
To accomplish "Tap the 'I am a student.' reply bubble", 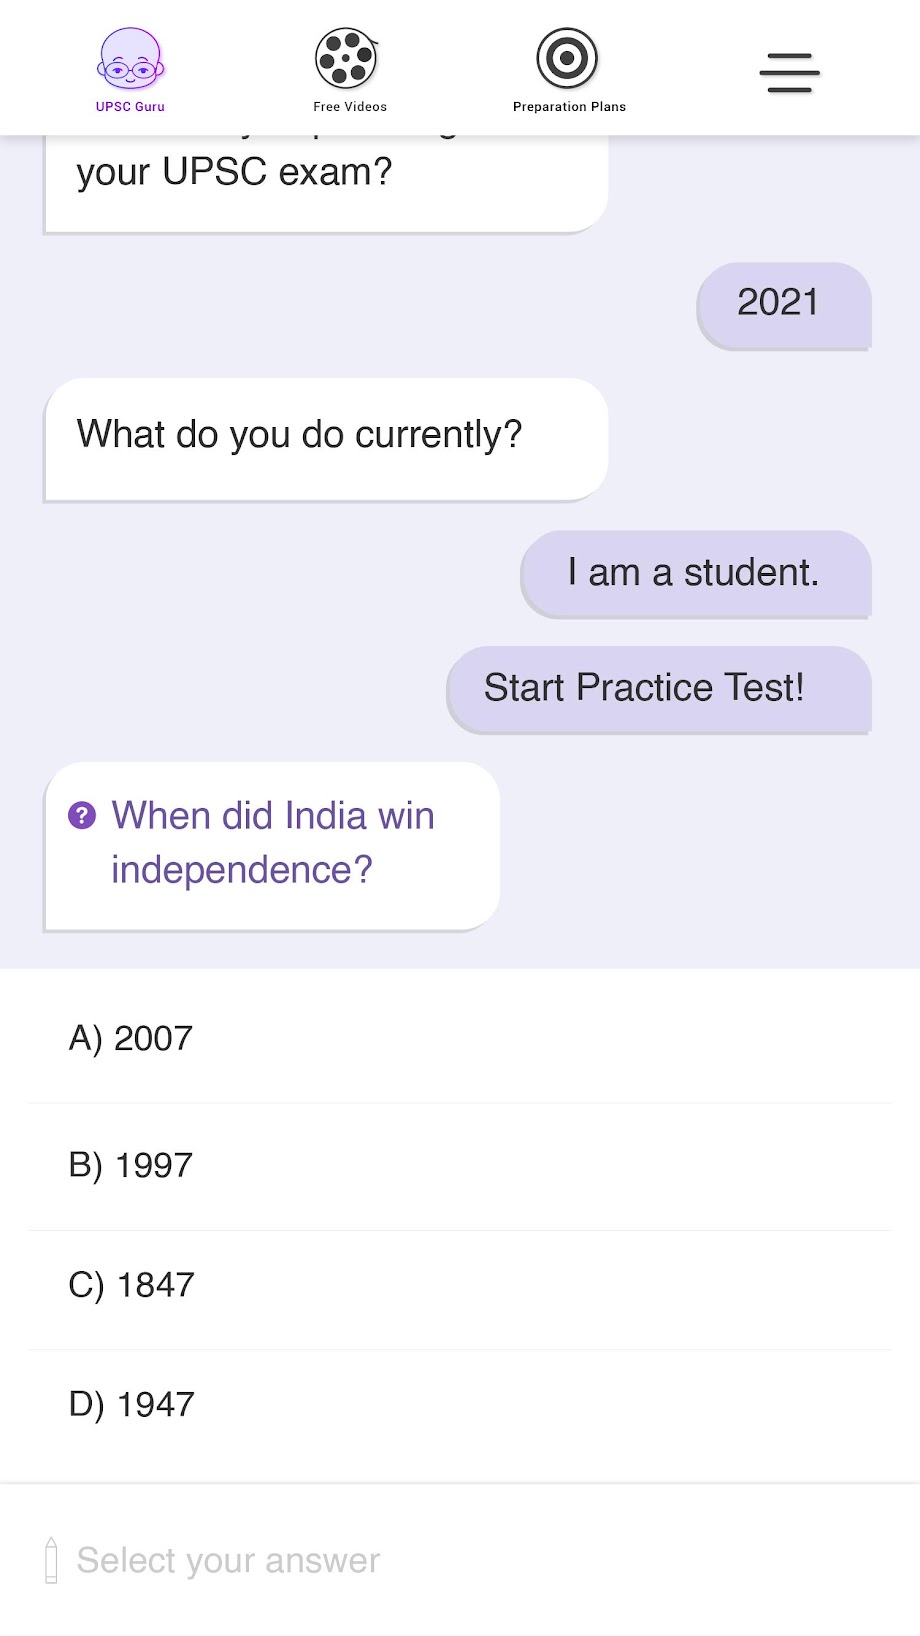I will (x=696, y=573).
